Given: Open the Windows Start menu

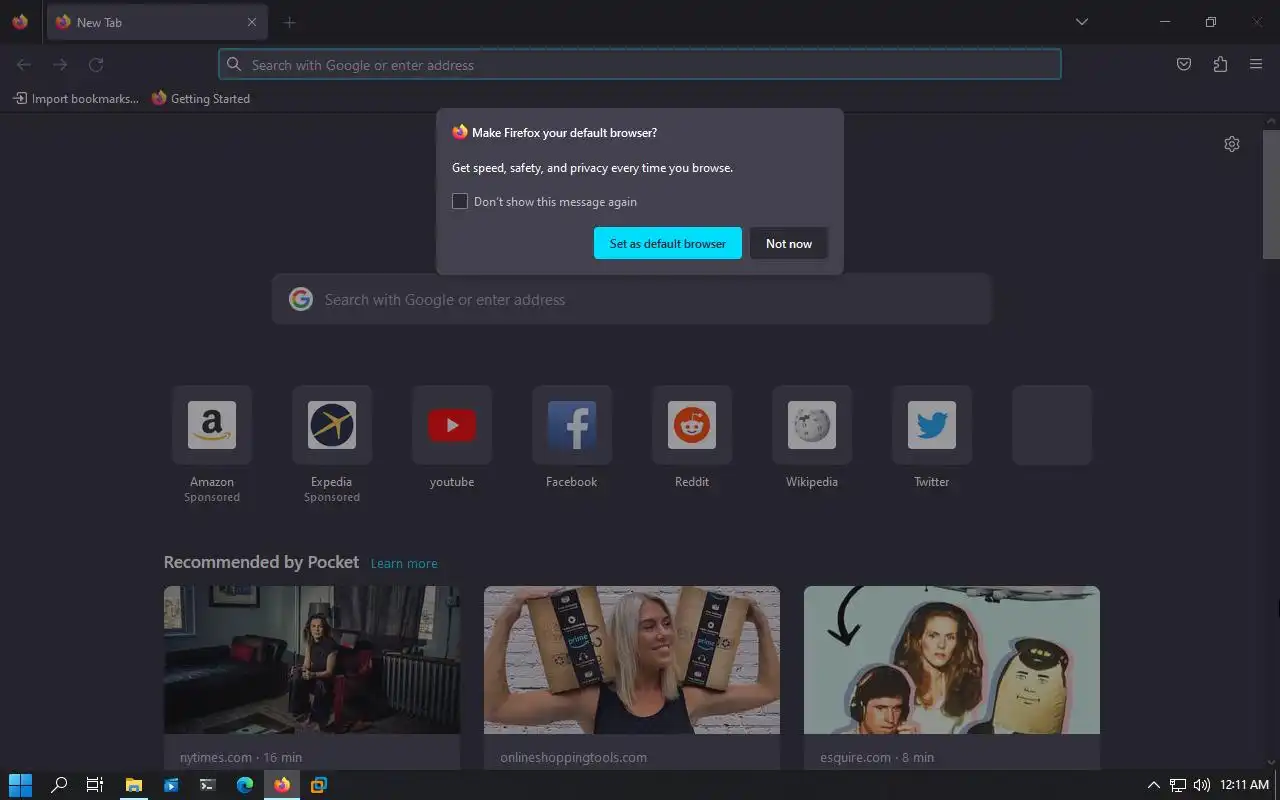Looking at the screenshot, I should pos(20,785).
